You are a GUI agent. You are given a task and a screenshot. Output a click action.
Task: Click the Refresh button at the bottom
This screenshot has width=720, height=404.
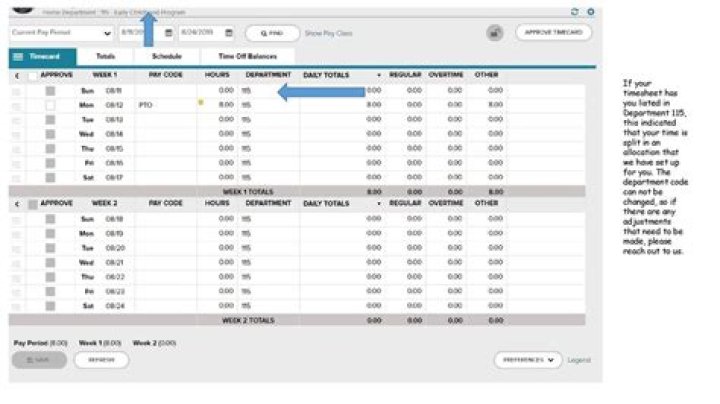tap(101, 360)
